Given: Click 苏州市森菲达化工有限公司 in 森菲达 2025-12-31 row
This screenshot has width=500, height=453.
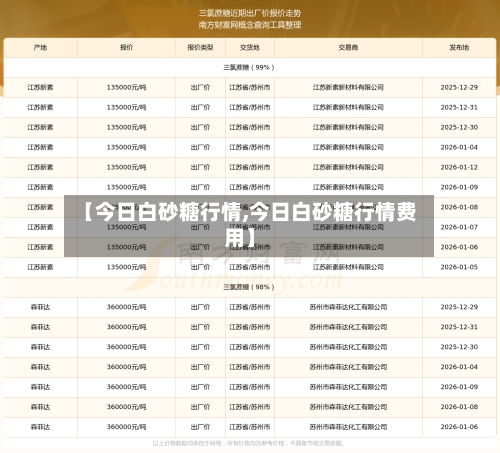Looking at the screenshot, I should (348, 327).
